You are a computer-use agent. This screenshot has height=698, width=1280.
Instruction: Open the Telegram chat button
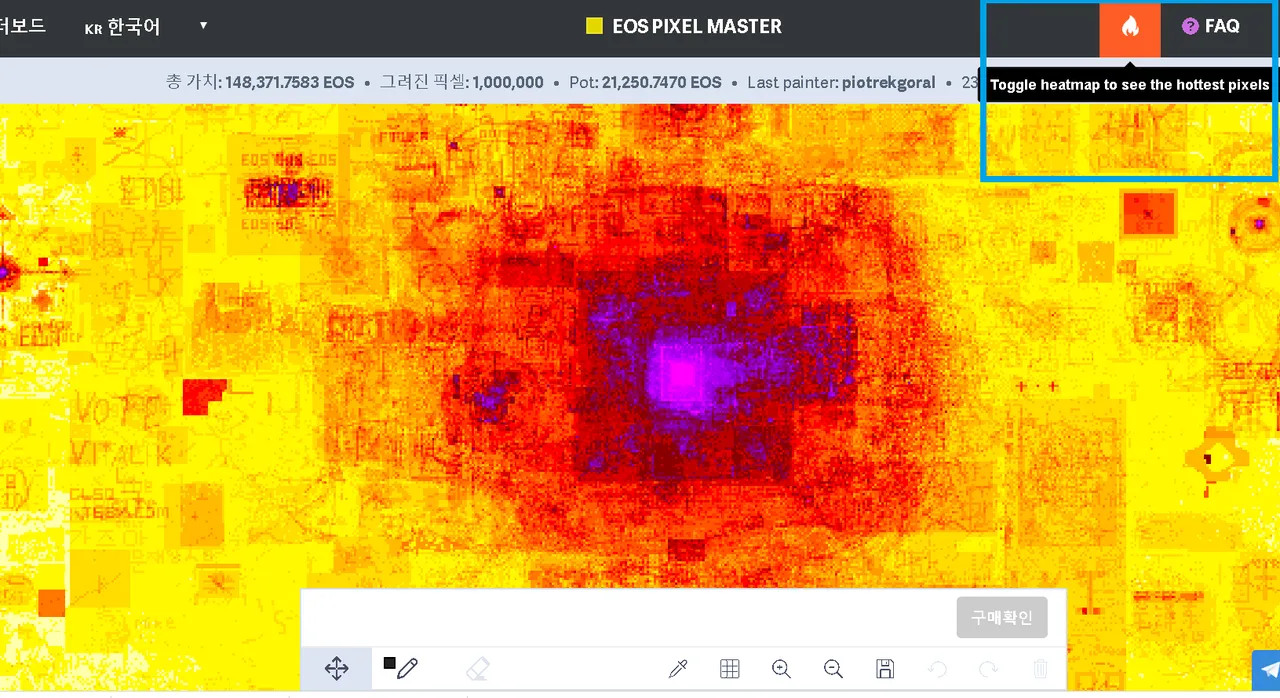1268,670
